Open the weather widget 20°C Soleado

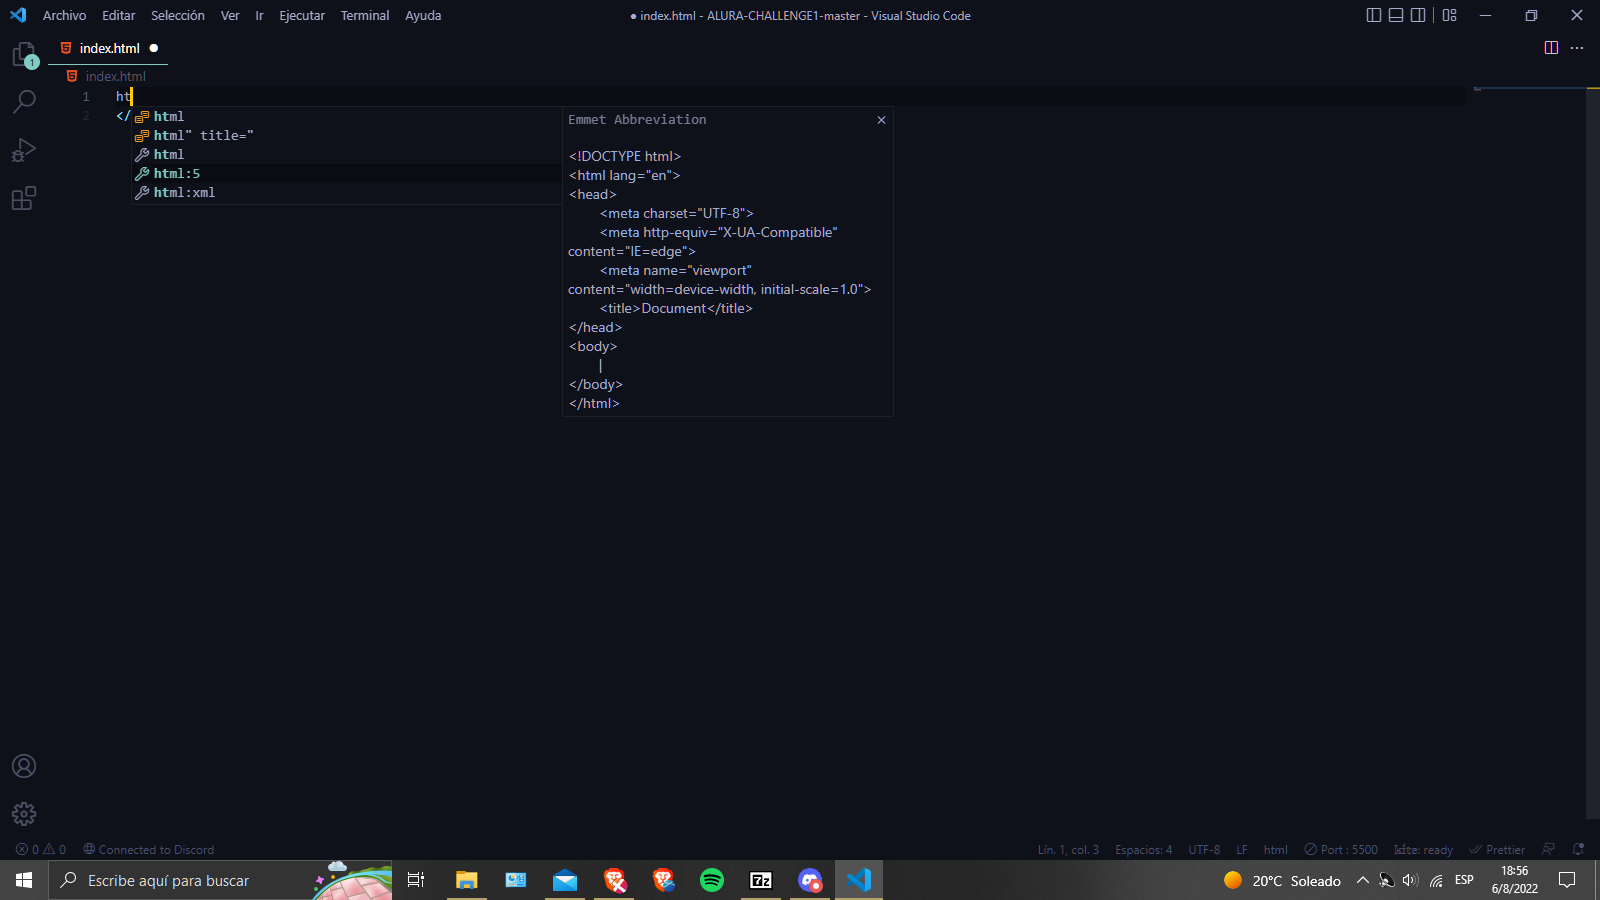(x=1282, y=880)
